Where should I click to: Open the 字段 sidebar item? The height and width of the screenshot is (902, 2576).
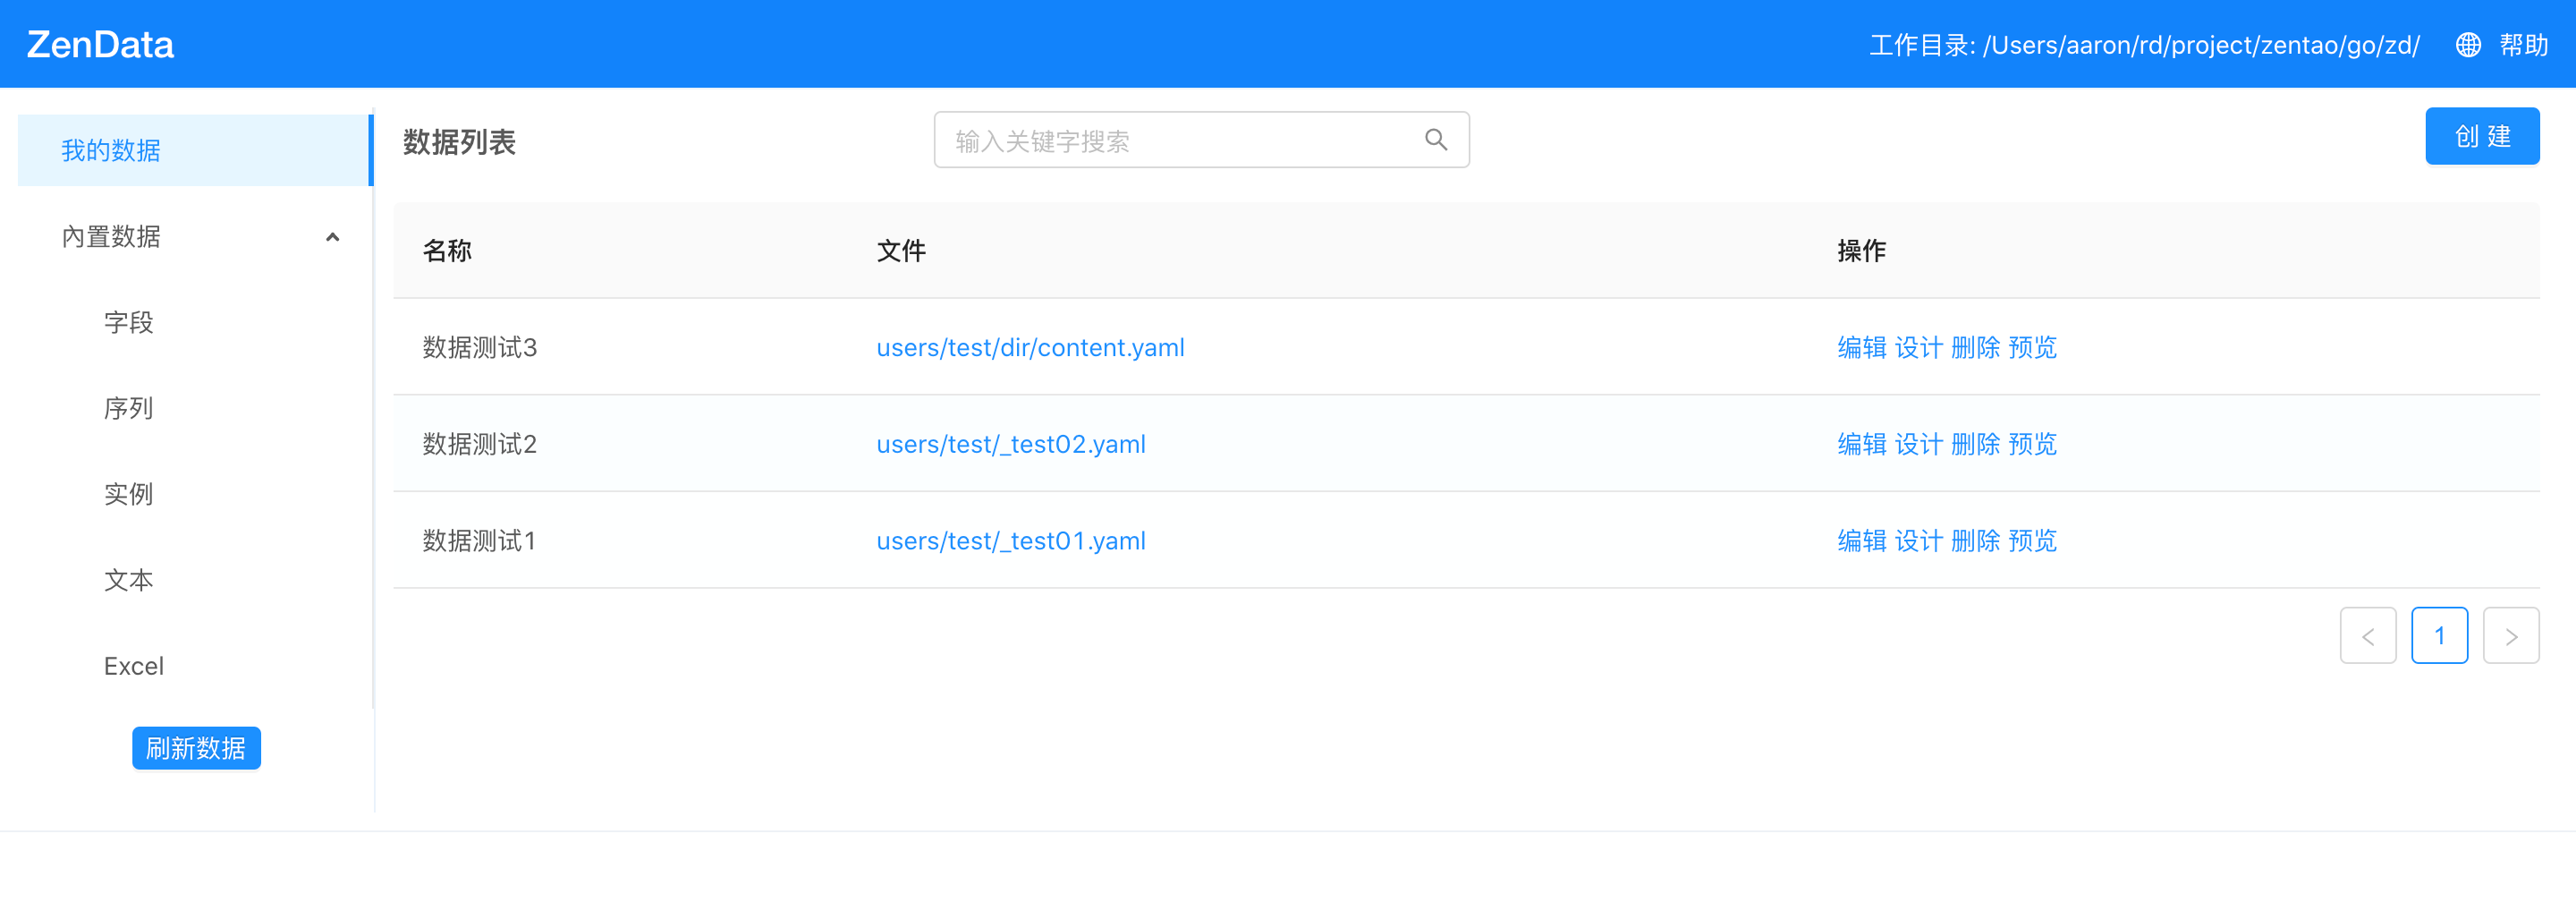click(x=128, y=322)
